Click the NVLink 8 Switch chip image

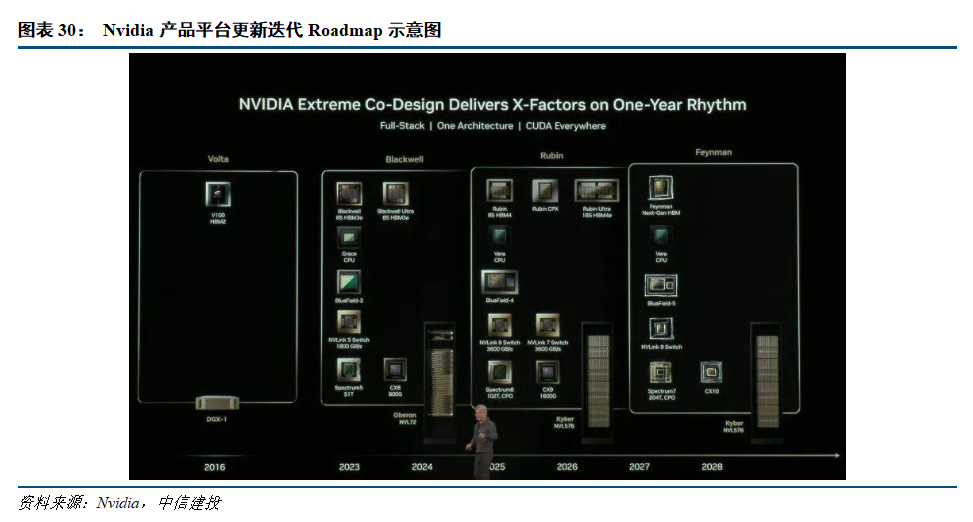661,329
